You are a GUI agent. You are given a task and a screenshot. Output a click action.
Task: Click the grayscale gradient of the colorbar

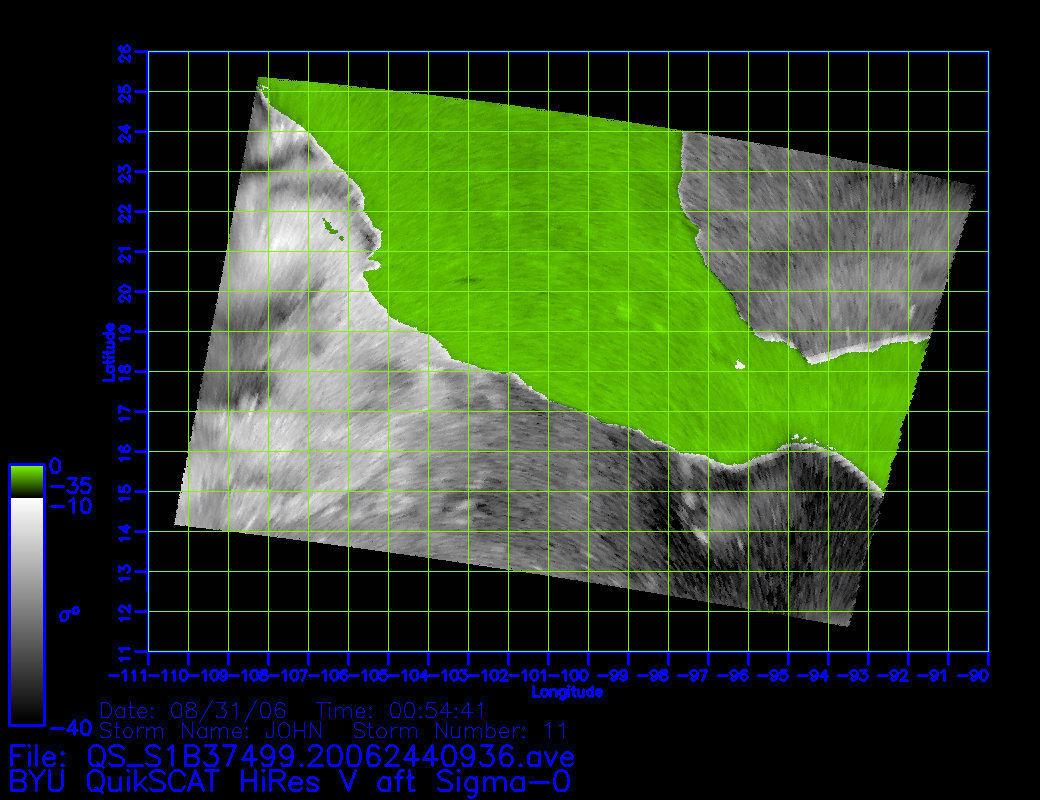tap(26, 600)
